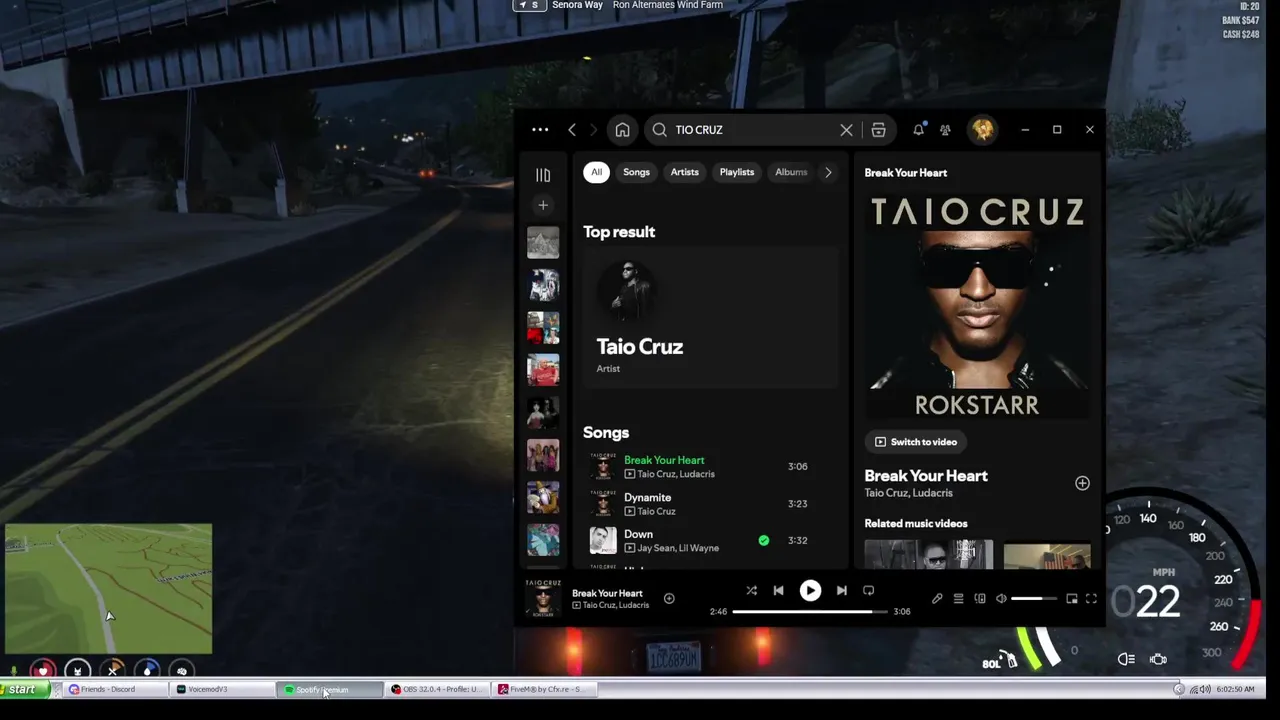
Task: Open Break Your Heart title in panel
Action: (926, 476)
